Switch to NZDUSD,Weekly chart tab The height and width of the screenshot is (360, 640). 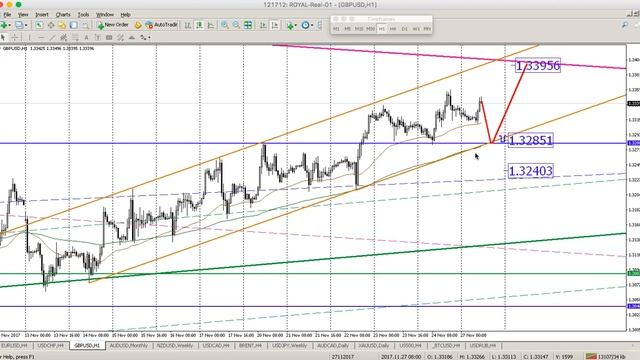click(x=175, y=346)
